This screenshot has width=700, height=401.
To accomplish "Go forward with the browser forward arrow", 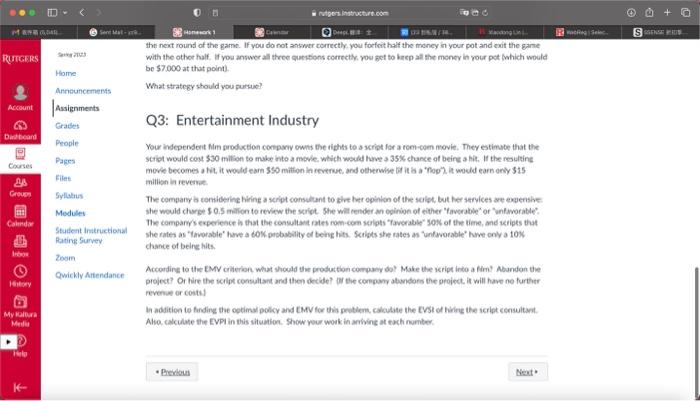I will pyautogui.click(x=98, y=13).
